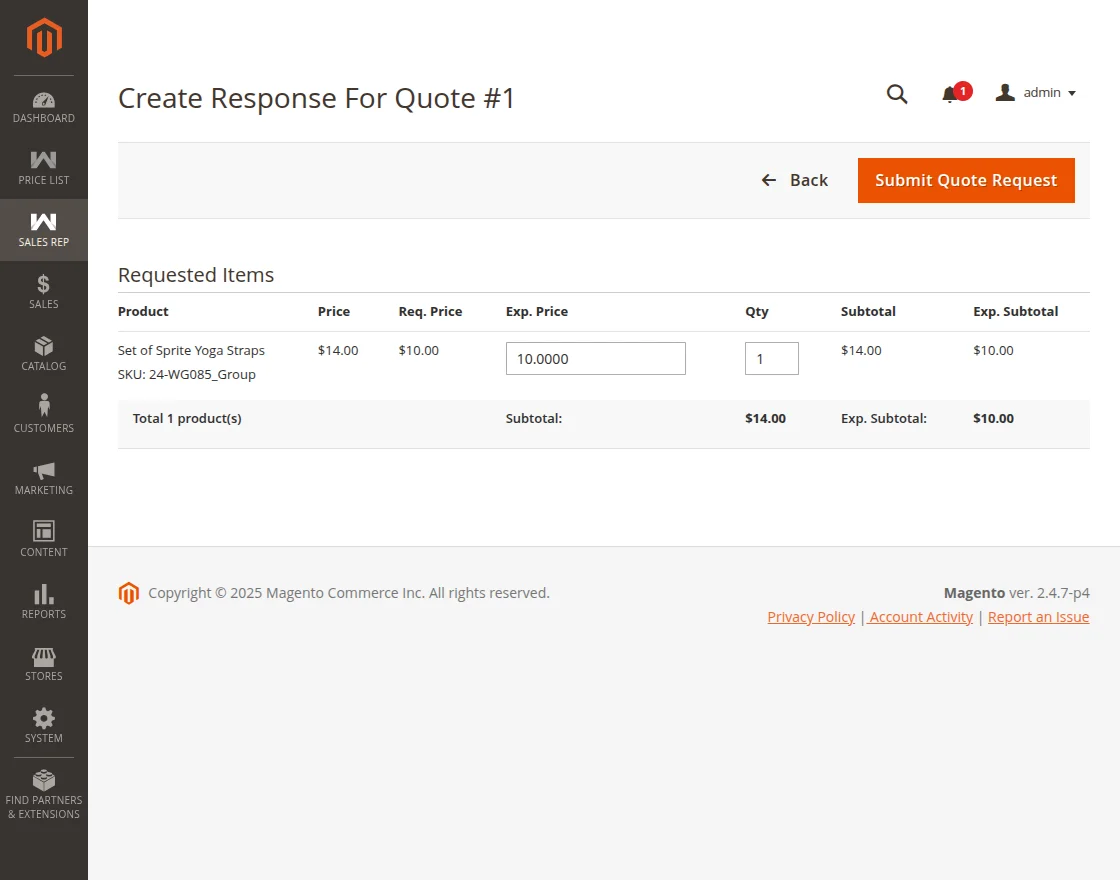This screenshot has height=880, width=1120.
Task: Click the Magento logo in the sidebar
Action: [44, 38]
